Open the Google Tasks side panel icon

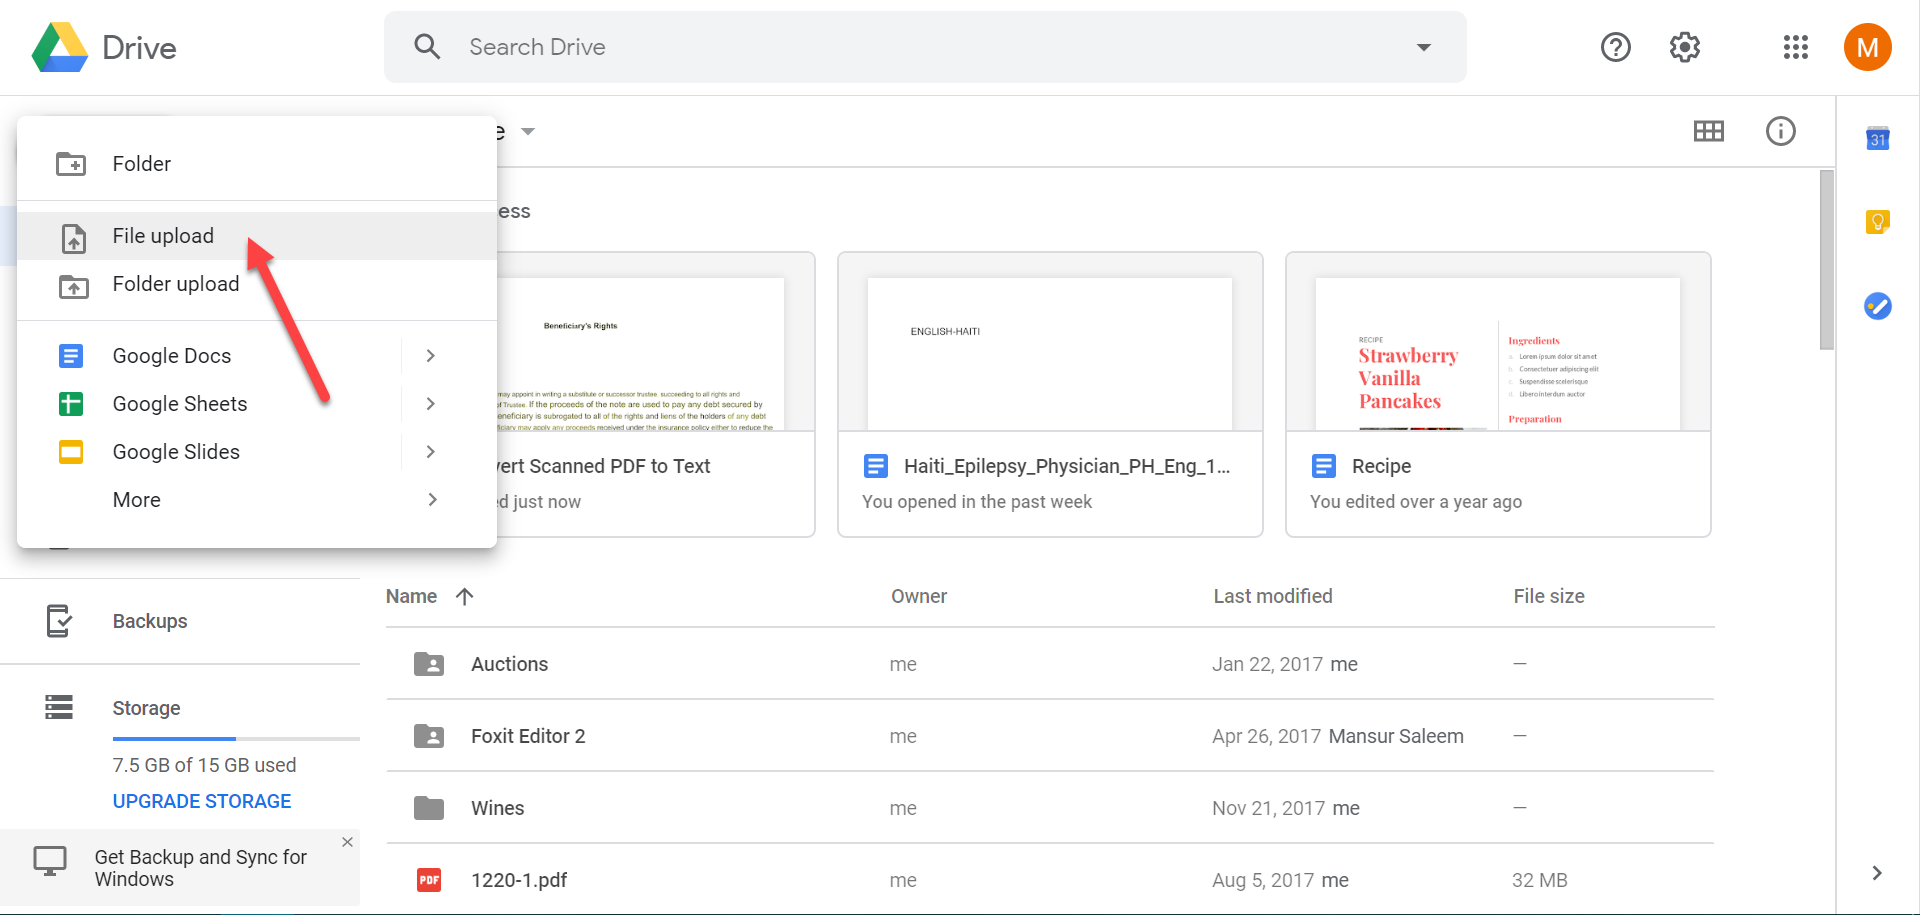[x=1878, y=306]
